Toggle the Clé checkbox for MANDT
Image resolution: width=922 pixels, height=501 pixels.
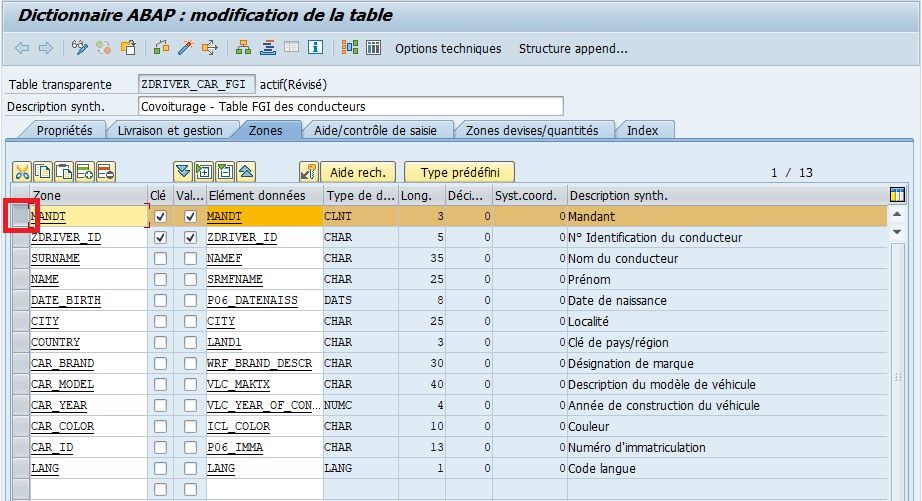pos(160,217)
